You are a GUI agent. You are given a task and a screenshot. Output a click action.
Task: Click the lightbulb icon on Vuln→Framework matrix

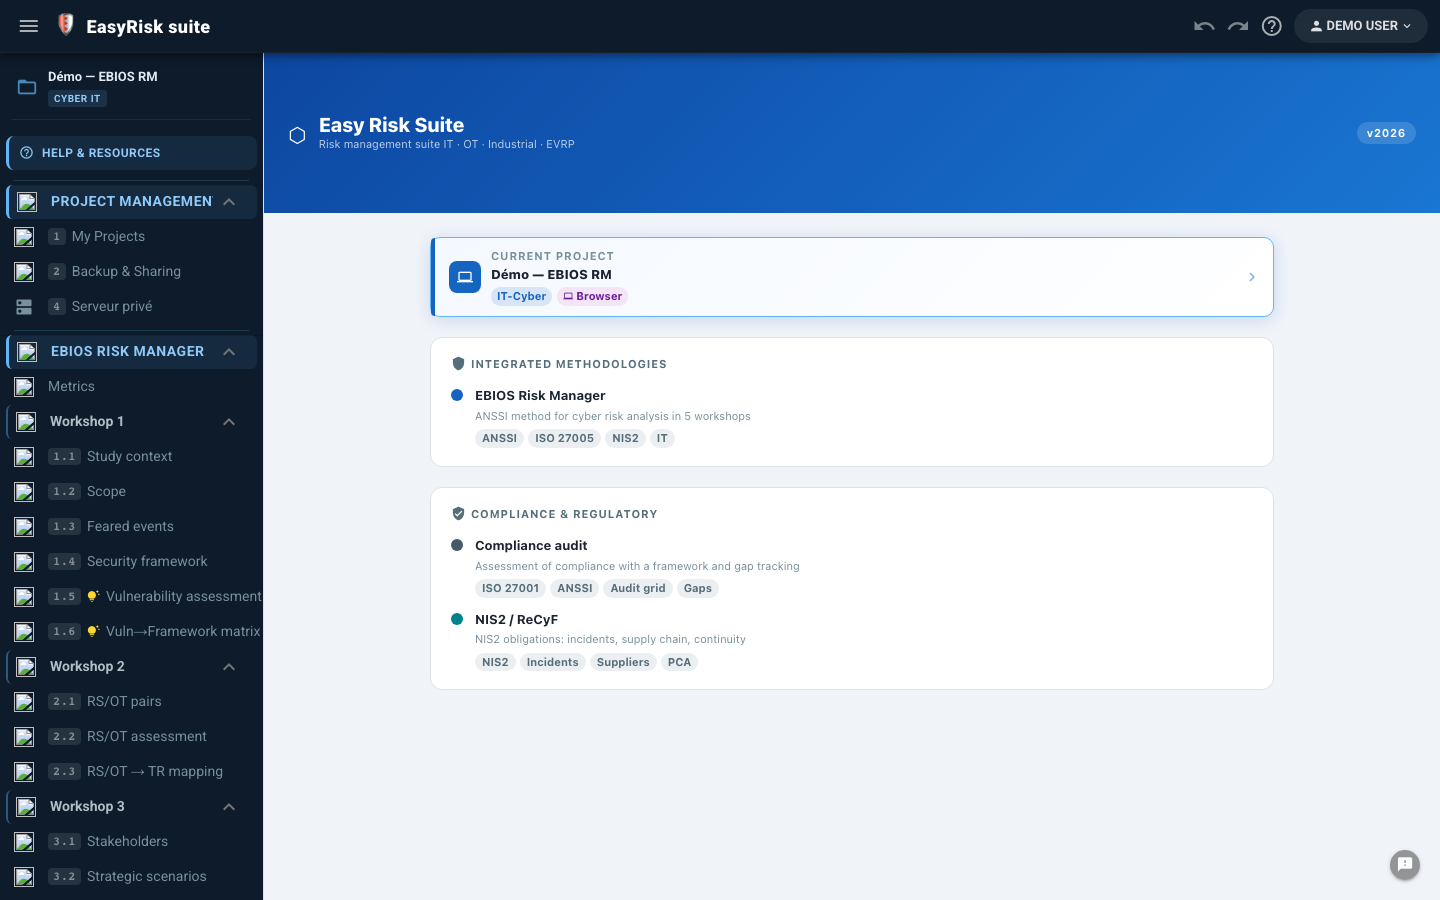pos(93,631)
